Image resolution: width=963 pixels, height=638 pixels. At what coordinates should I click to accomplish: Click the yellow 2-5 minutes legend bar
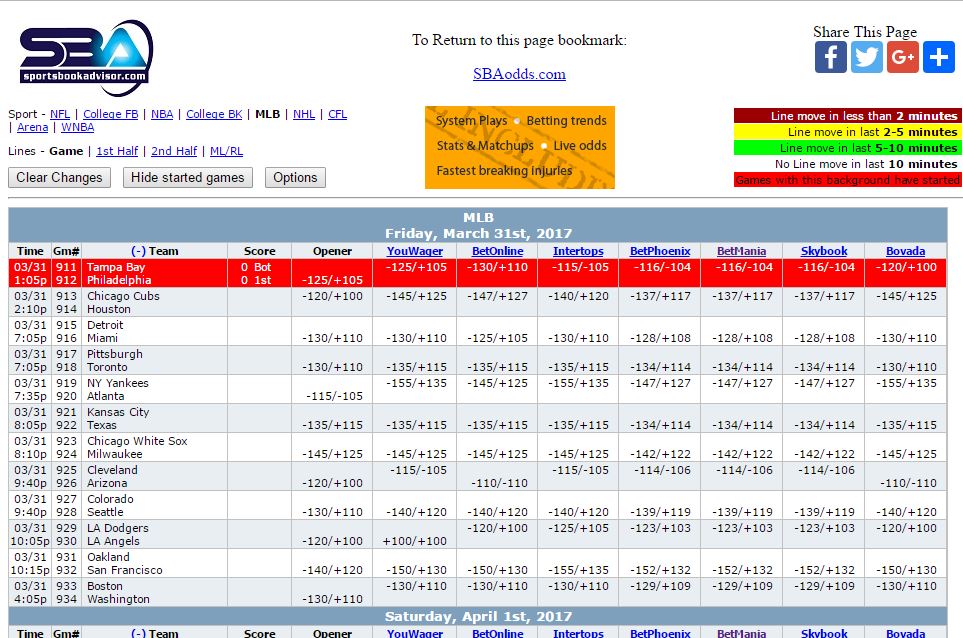coord(848,131)
